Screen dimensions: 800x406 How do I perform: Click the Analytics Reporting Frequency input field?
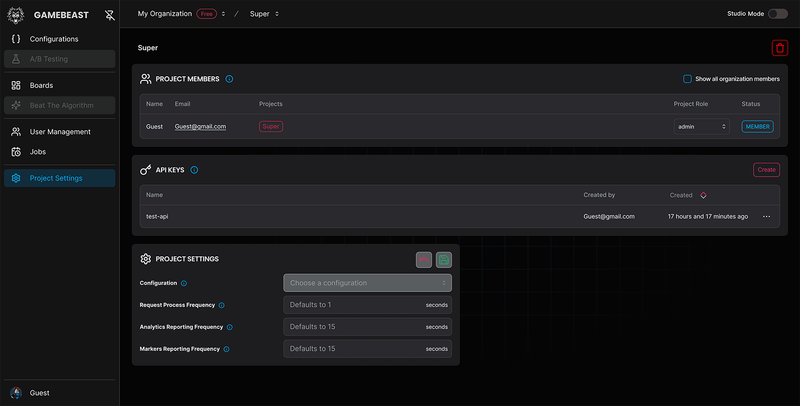pos(367,327)
